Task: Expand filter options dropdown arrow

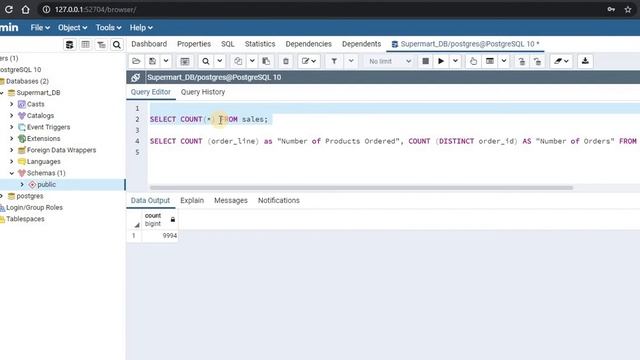Action: point(351,61)
